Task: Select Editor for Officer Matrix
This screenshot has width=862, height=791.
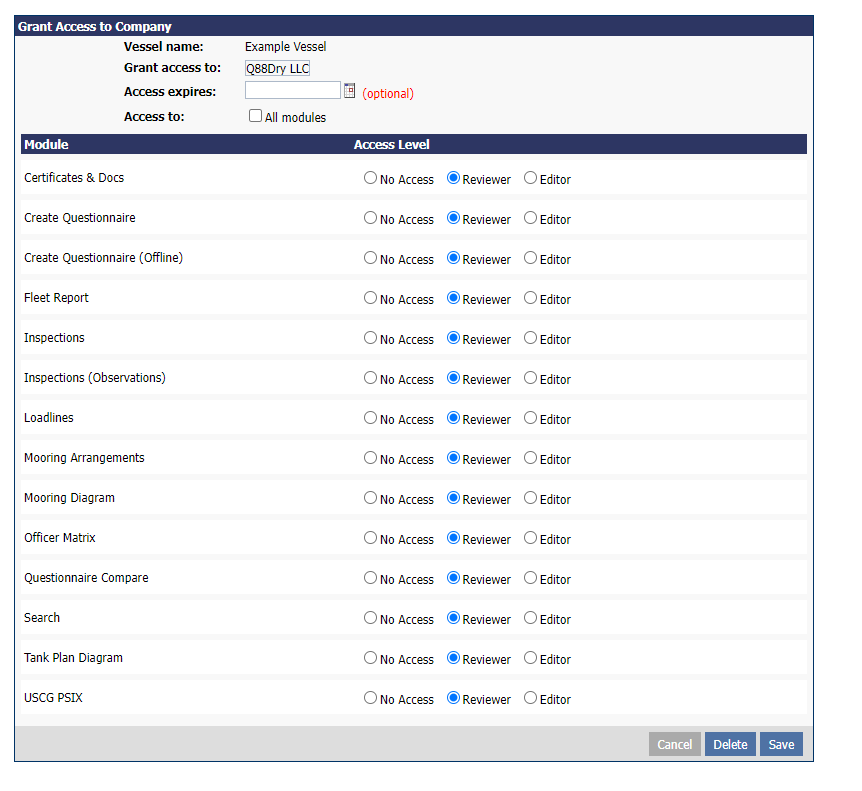Action: pos(530,538)
